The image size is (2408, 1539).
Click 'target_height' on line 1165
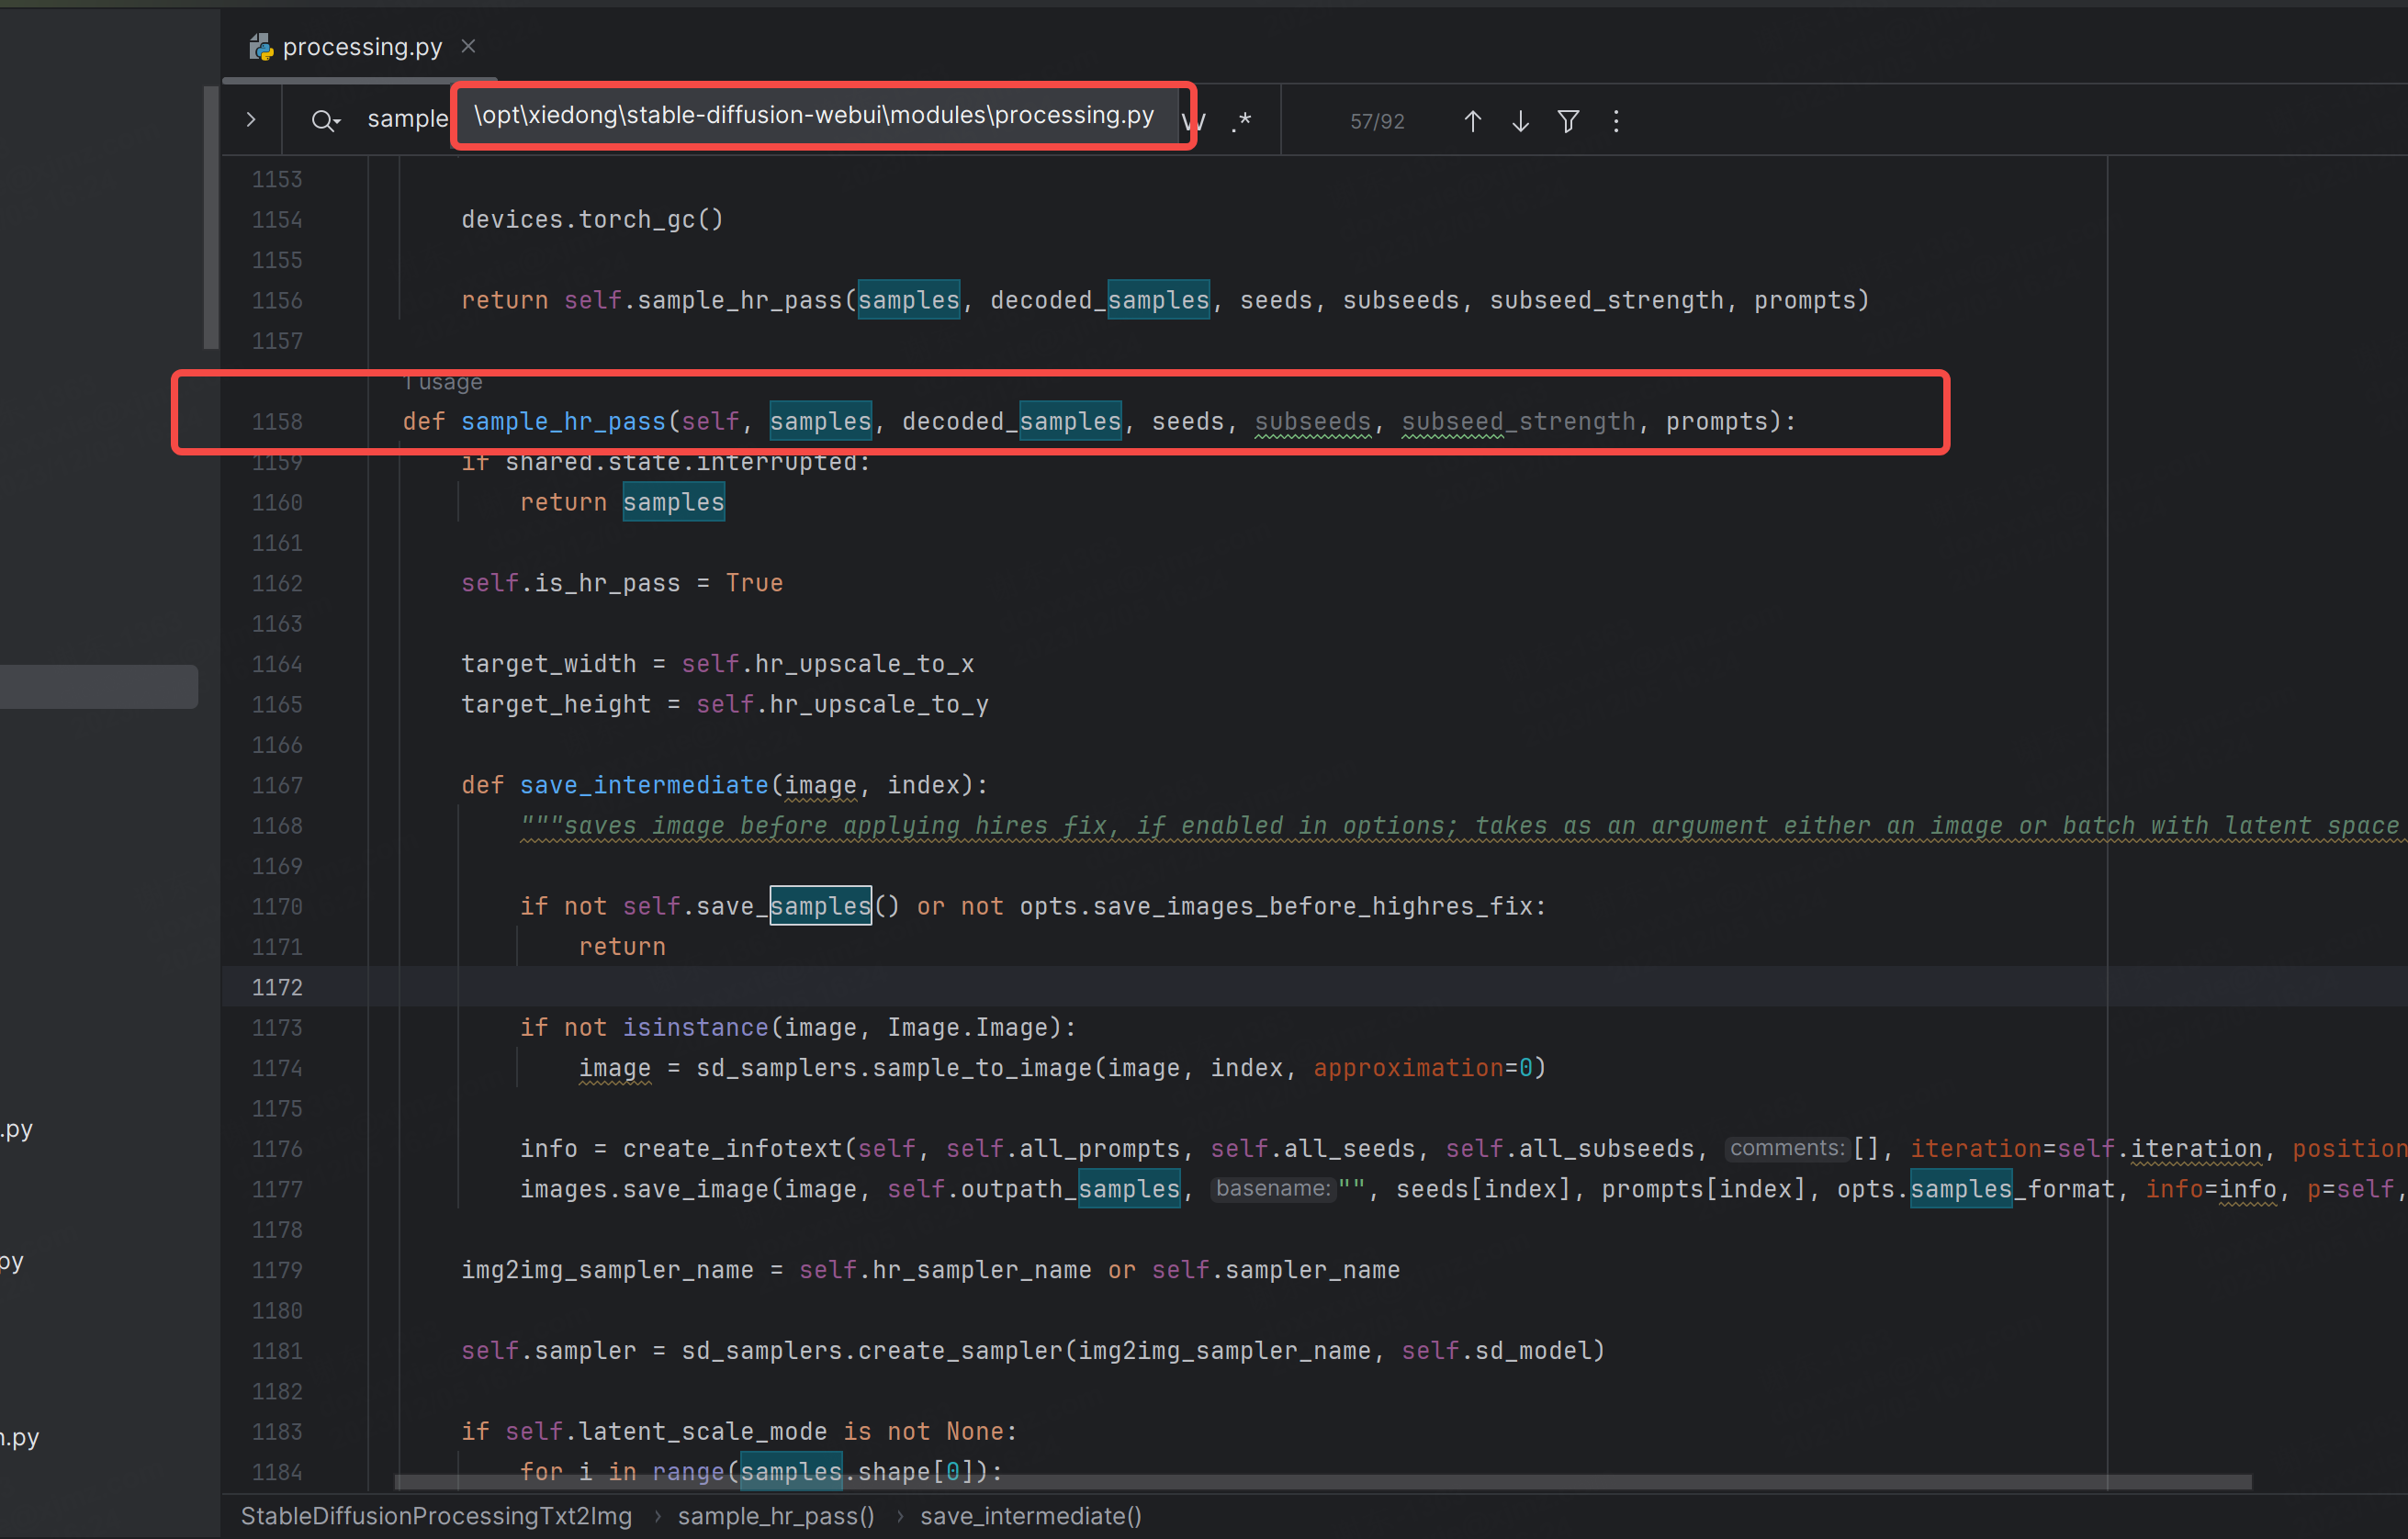coord(556,704)
